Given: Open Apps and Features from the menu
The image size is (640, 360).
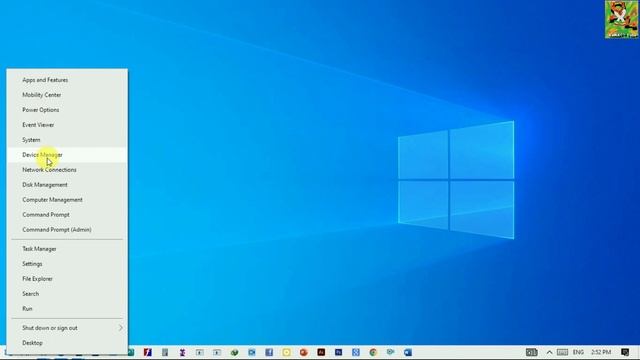Looking at the screenshot, I should point(67,80).
